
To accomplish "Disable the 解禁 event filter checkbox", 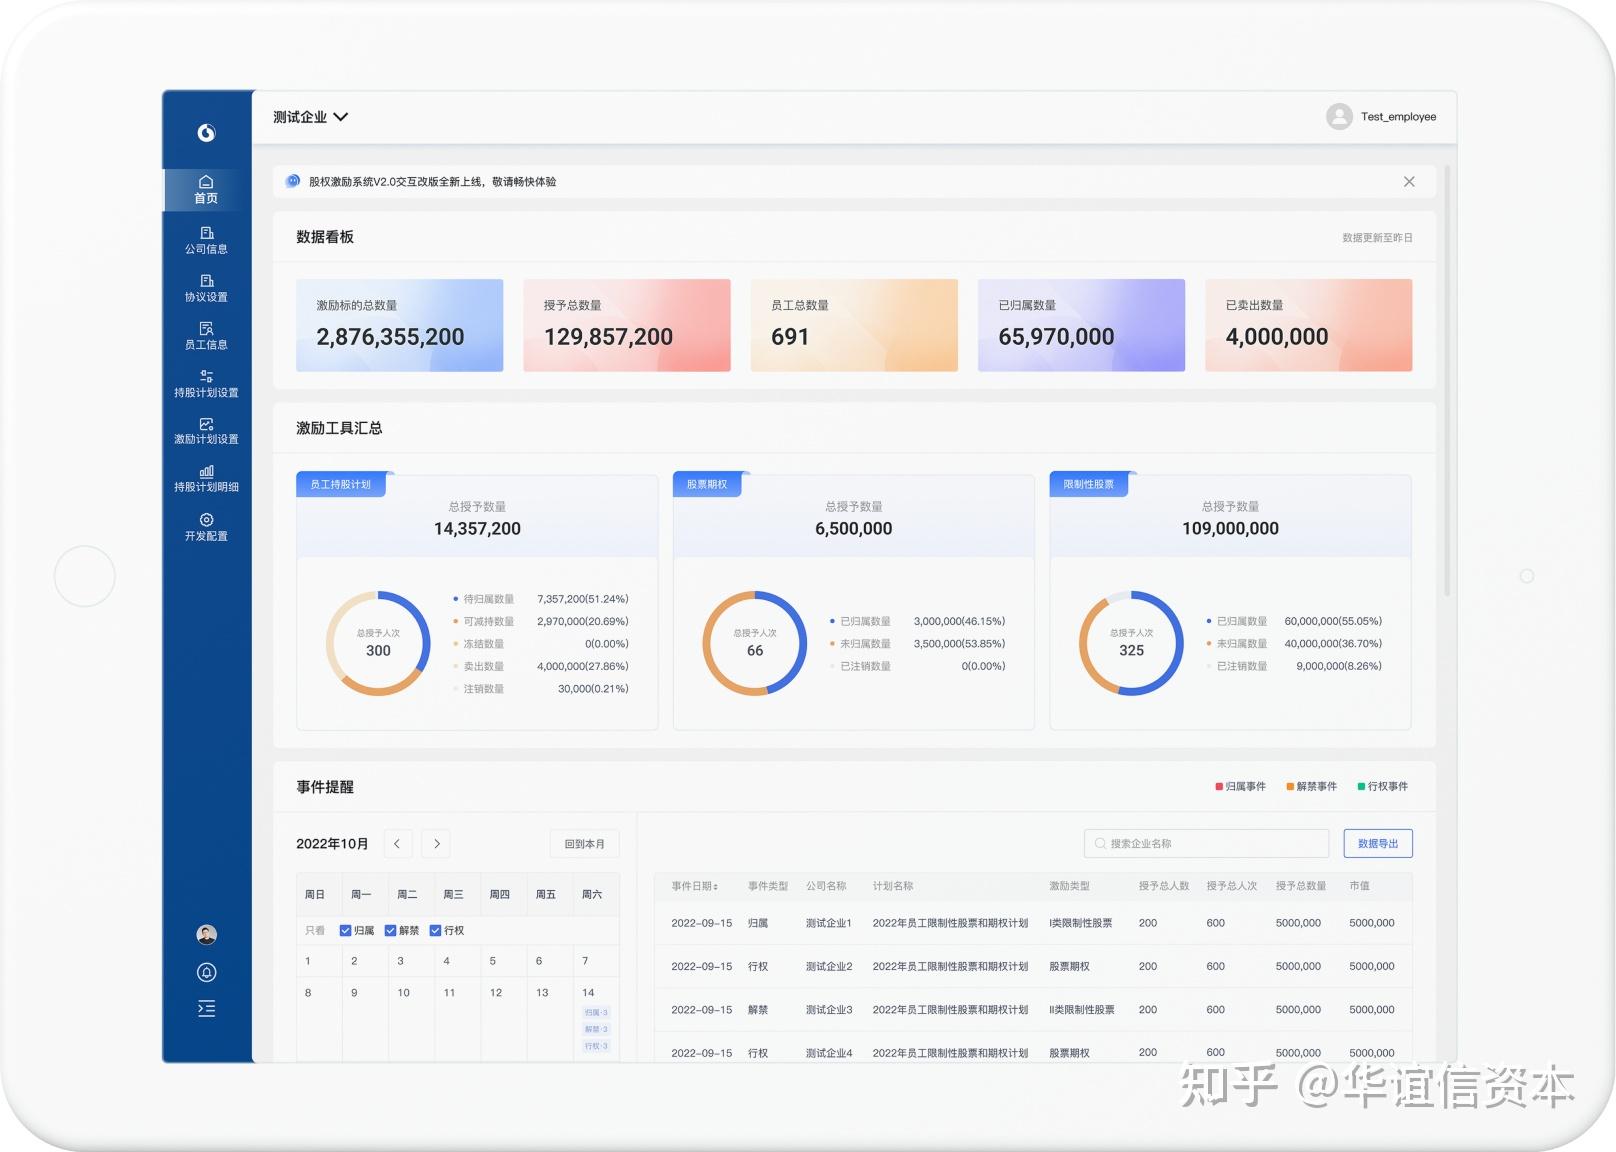I will (x=390, y=930).
